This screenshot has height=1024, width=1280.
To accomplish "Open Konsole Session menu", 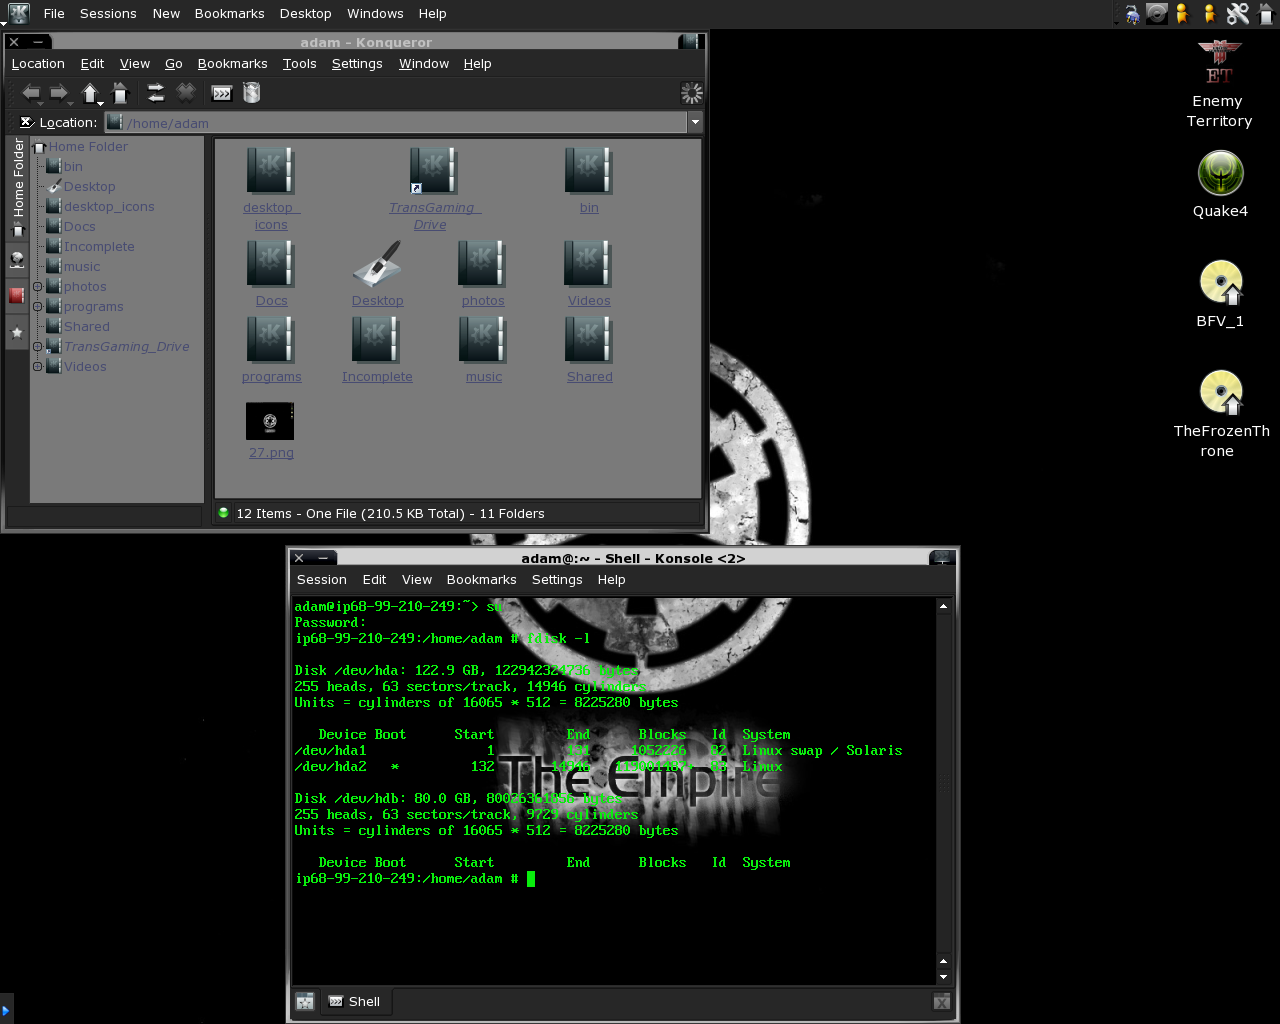I will click(322, 580).
